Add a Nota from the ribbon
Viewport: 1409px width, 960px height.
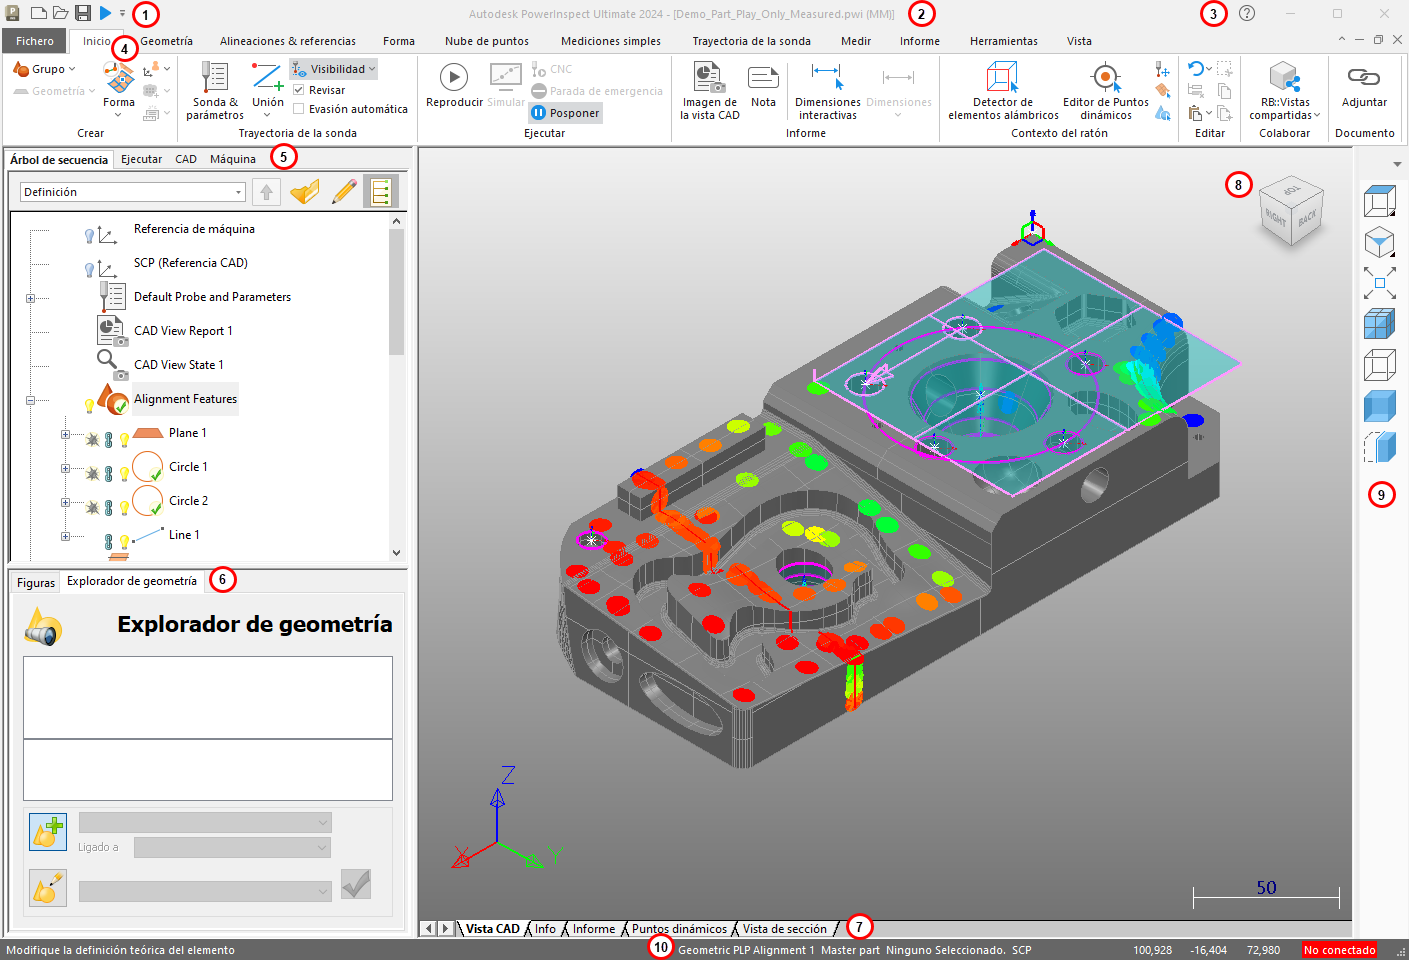[763, 86]
